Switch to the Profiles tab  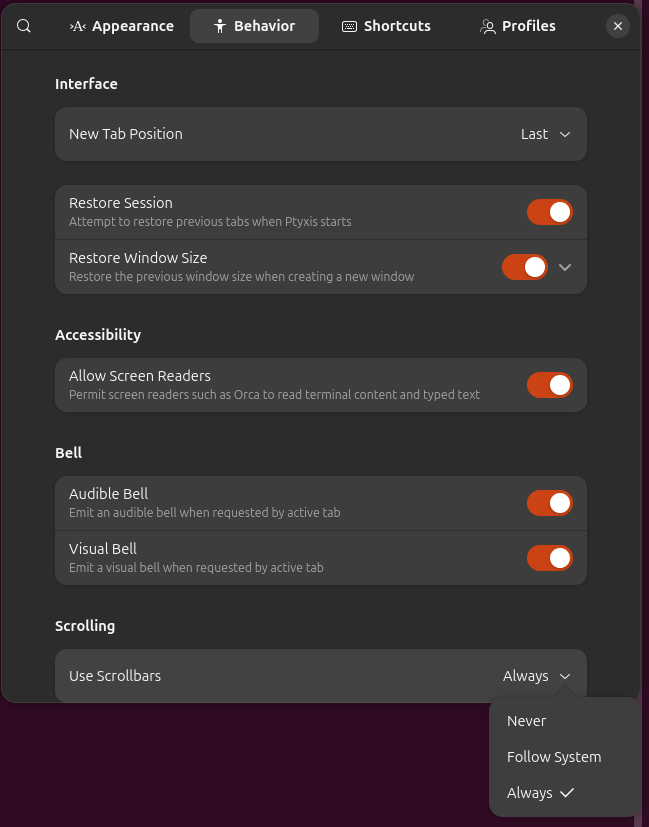coord(517,26)
